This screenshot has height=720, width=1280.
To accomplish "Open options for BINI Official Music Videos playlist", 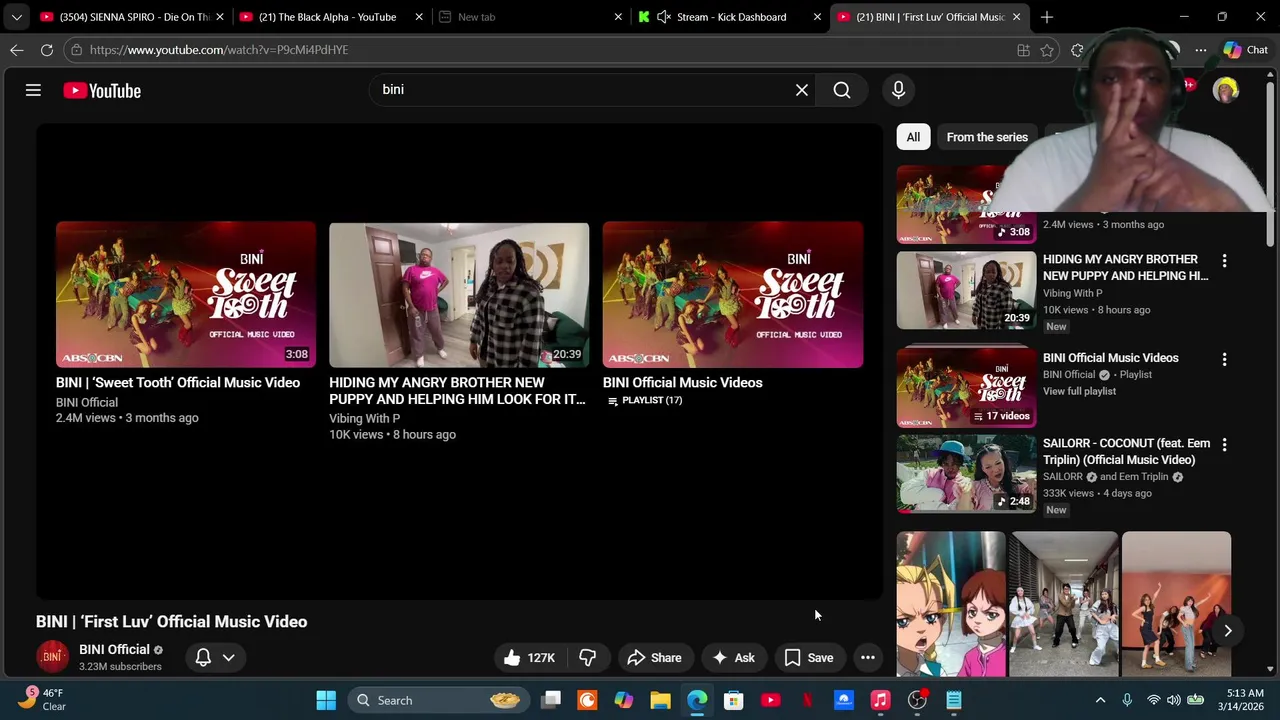I will tap(1224, 359).
